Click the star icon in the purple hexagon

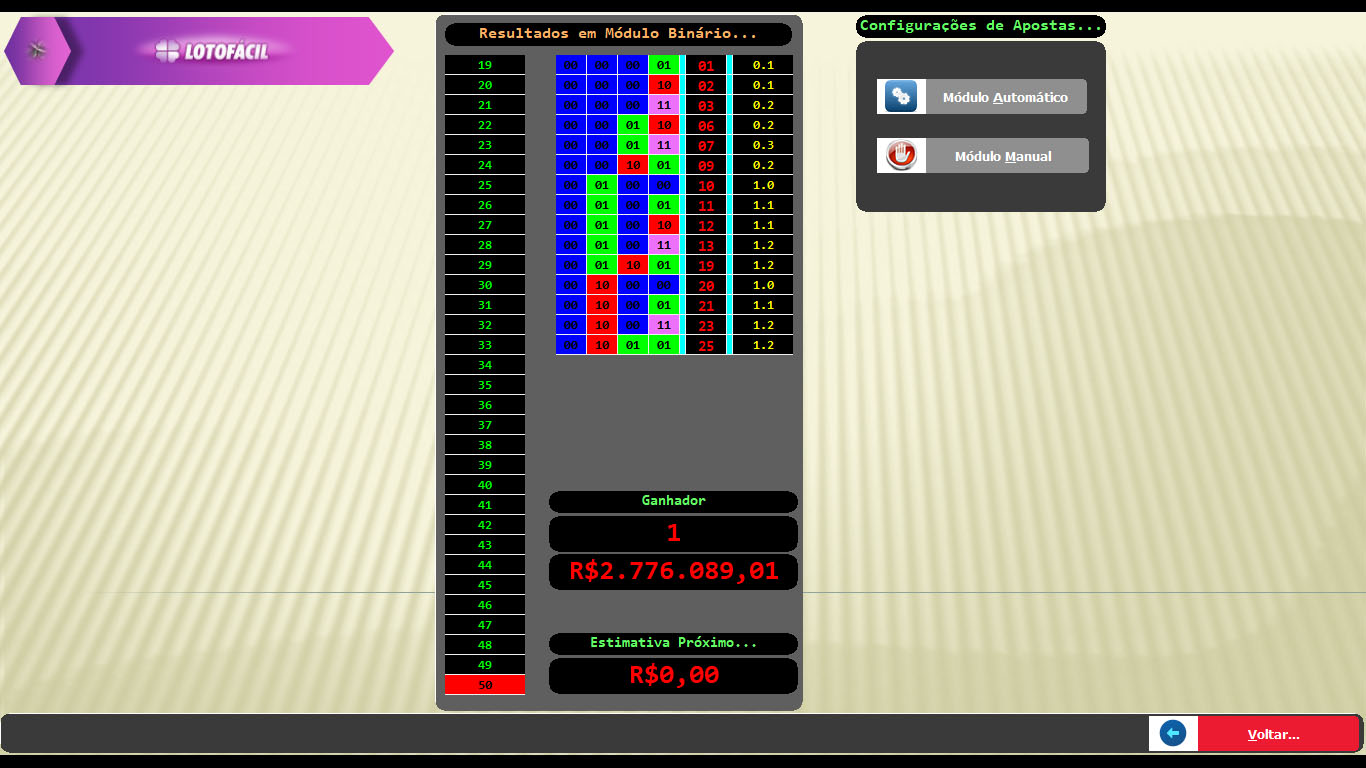tap(37, 50)
